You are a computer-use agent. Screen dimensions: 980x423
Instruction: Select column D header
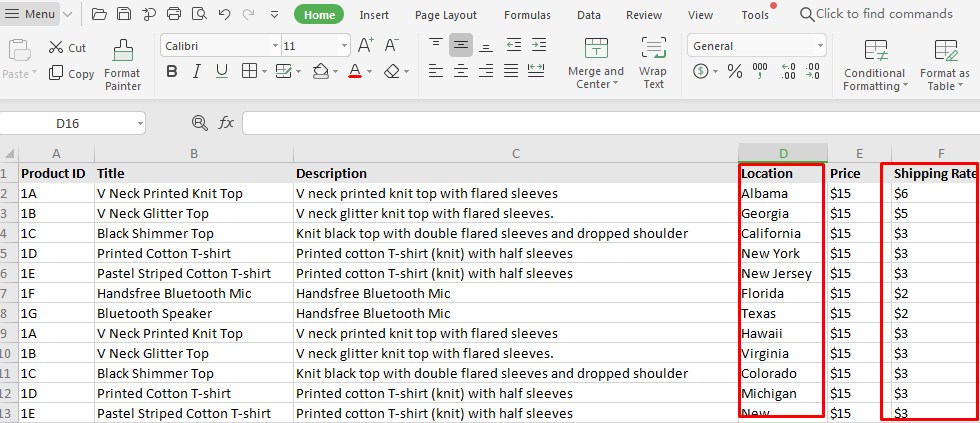click(x=783, y=153)
